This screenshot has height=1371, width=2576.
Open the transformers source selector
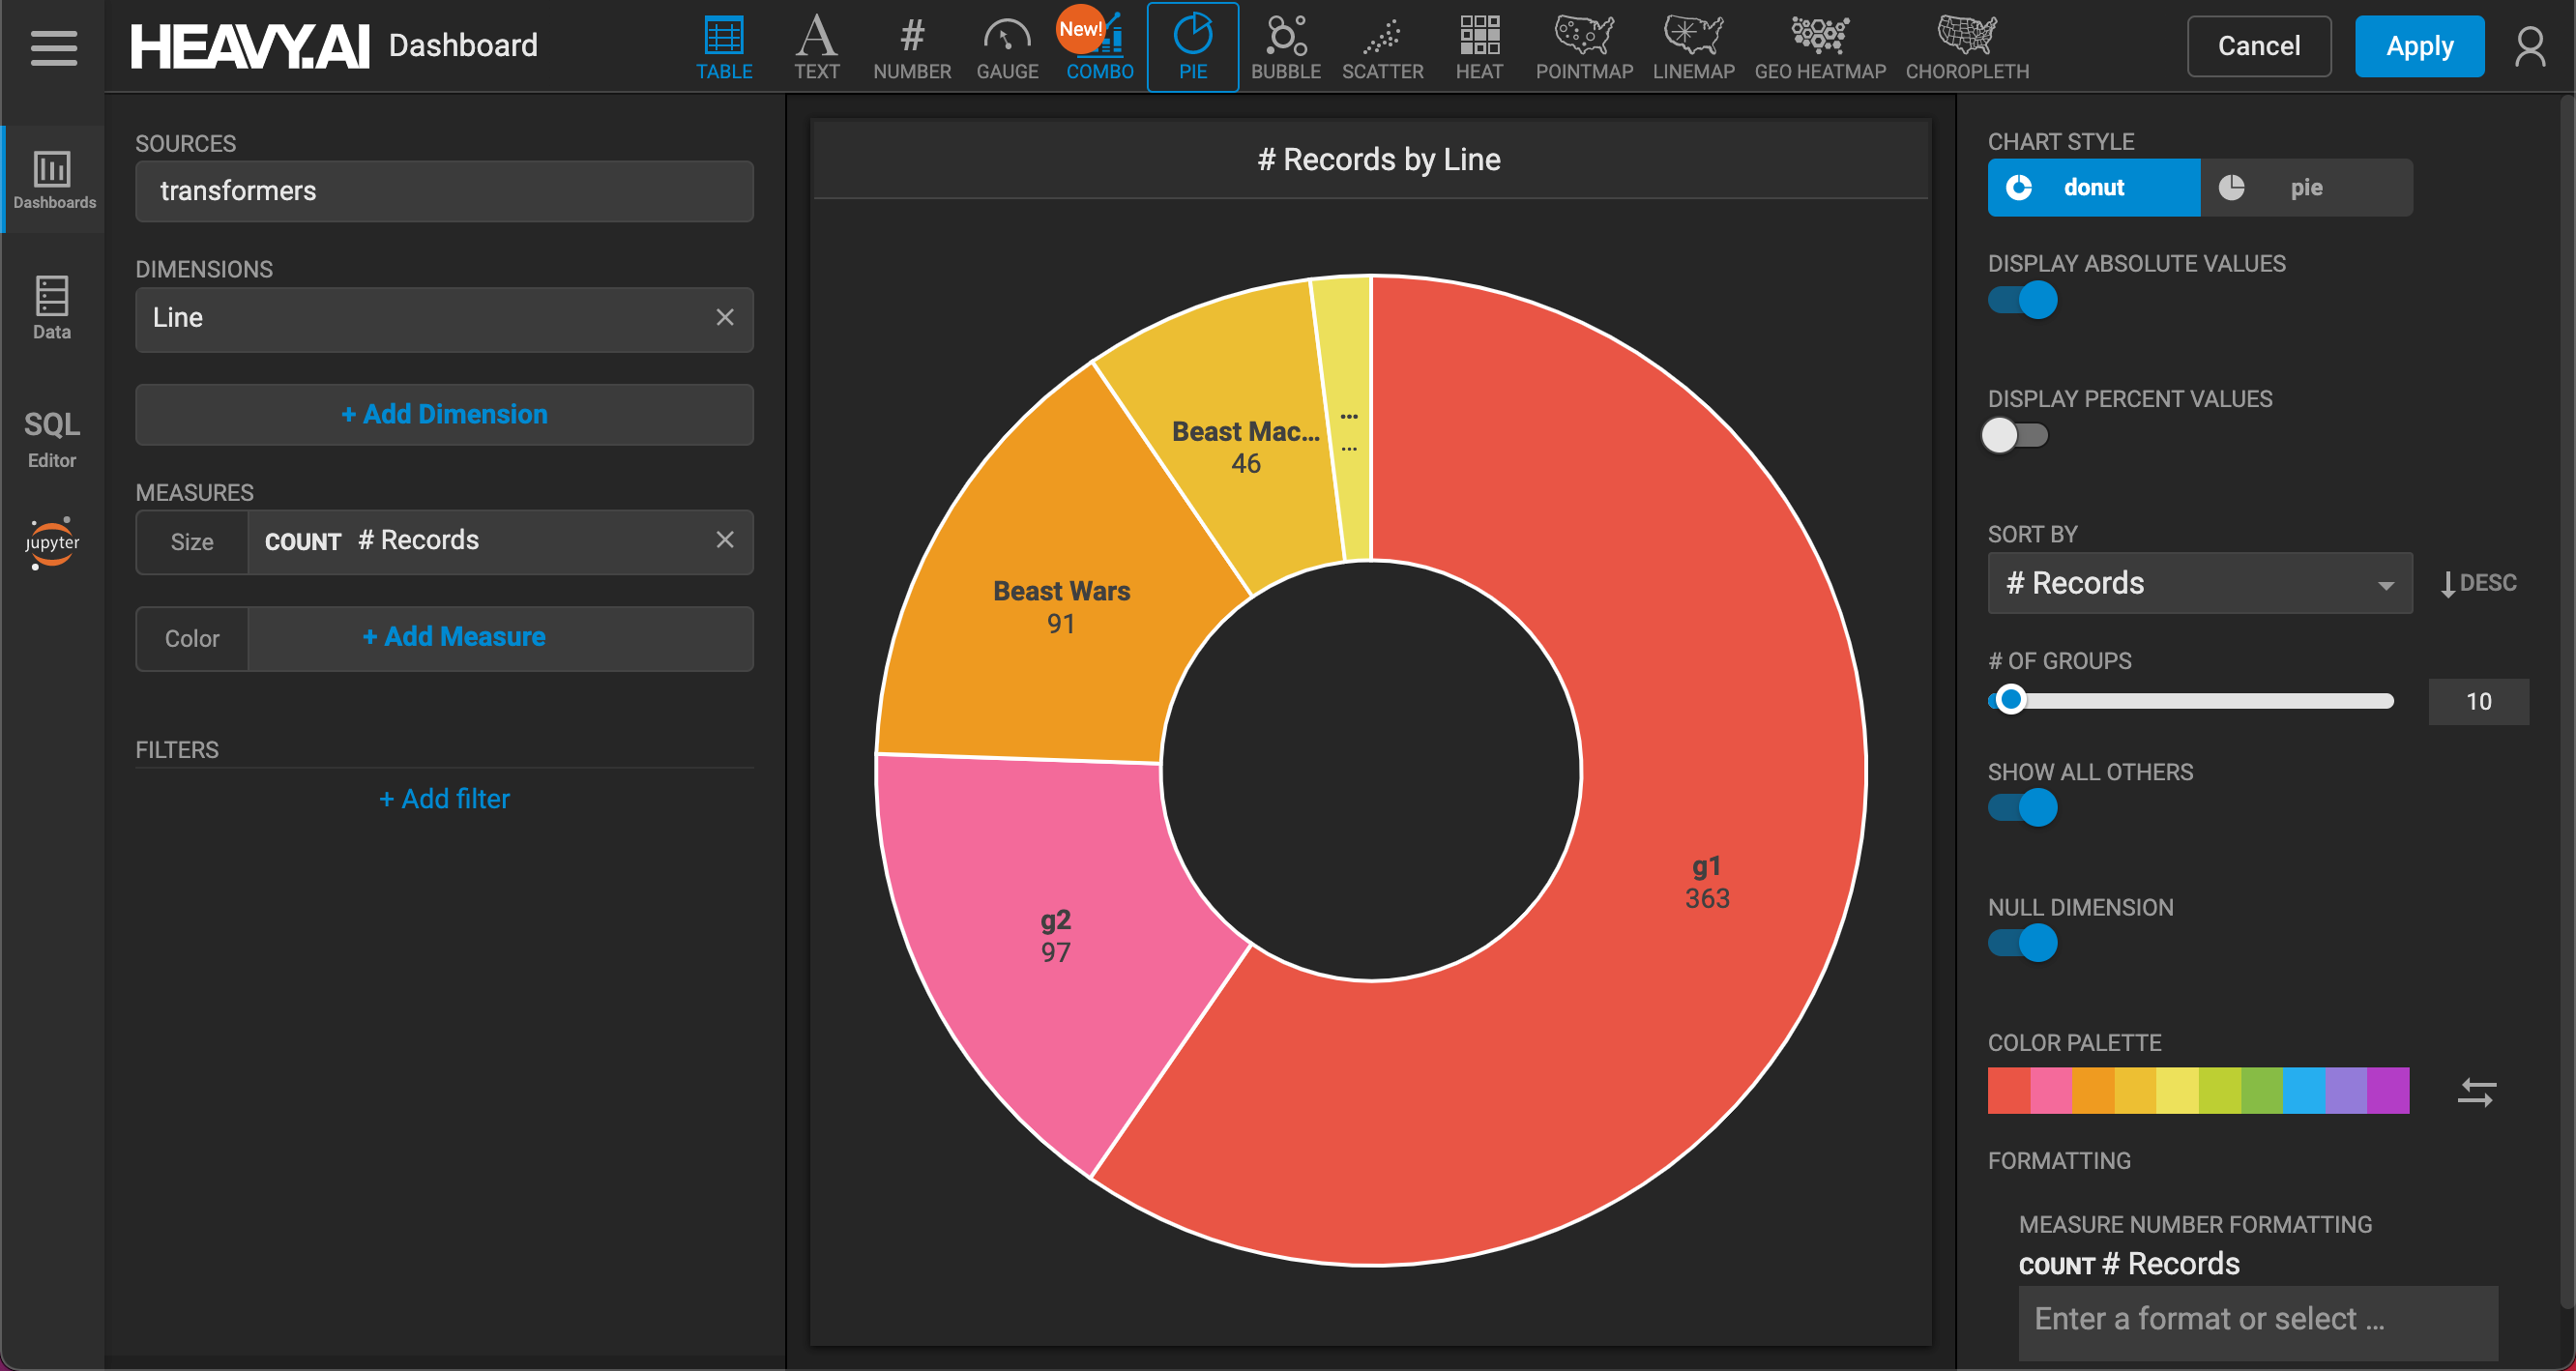444,191
